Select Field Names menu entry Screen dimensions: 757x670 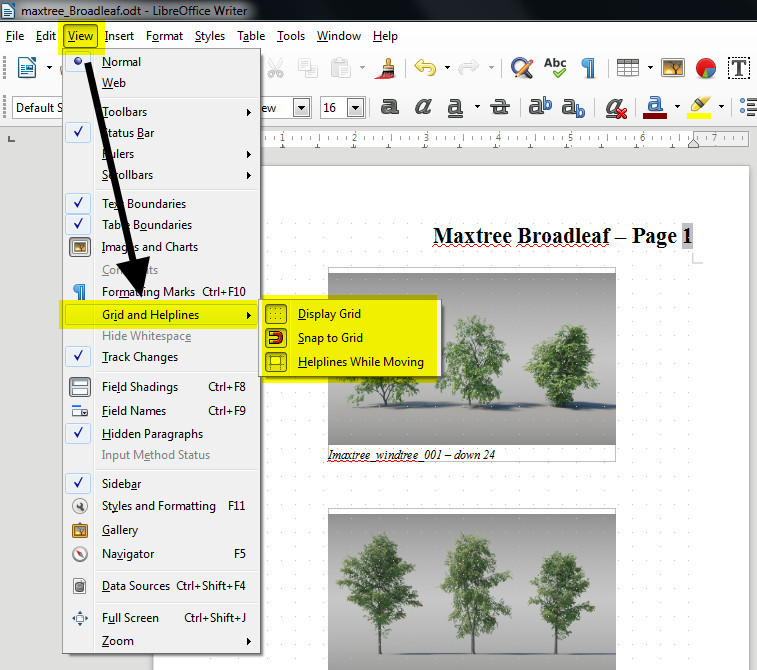pyautogui.click(x=161, y=411)
